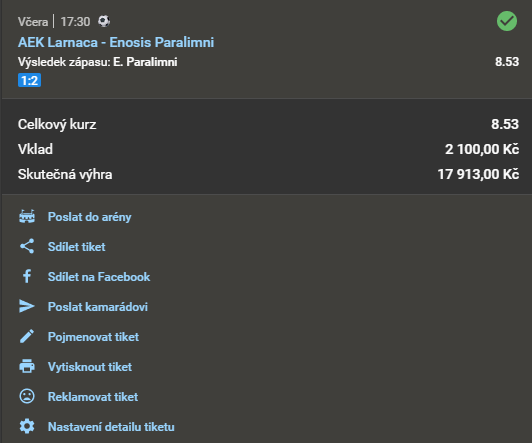532x443 pixels.
Task: Open Nastavení detailu tiketu
Action: [x=111, y=427]
